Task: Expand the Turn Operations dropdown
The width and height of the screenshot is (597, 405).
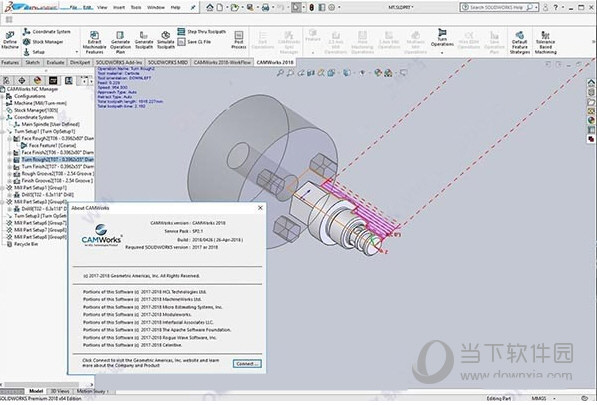Action: [x=442, y=53]
